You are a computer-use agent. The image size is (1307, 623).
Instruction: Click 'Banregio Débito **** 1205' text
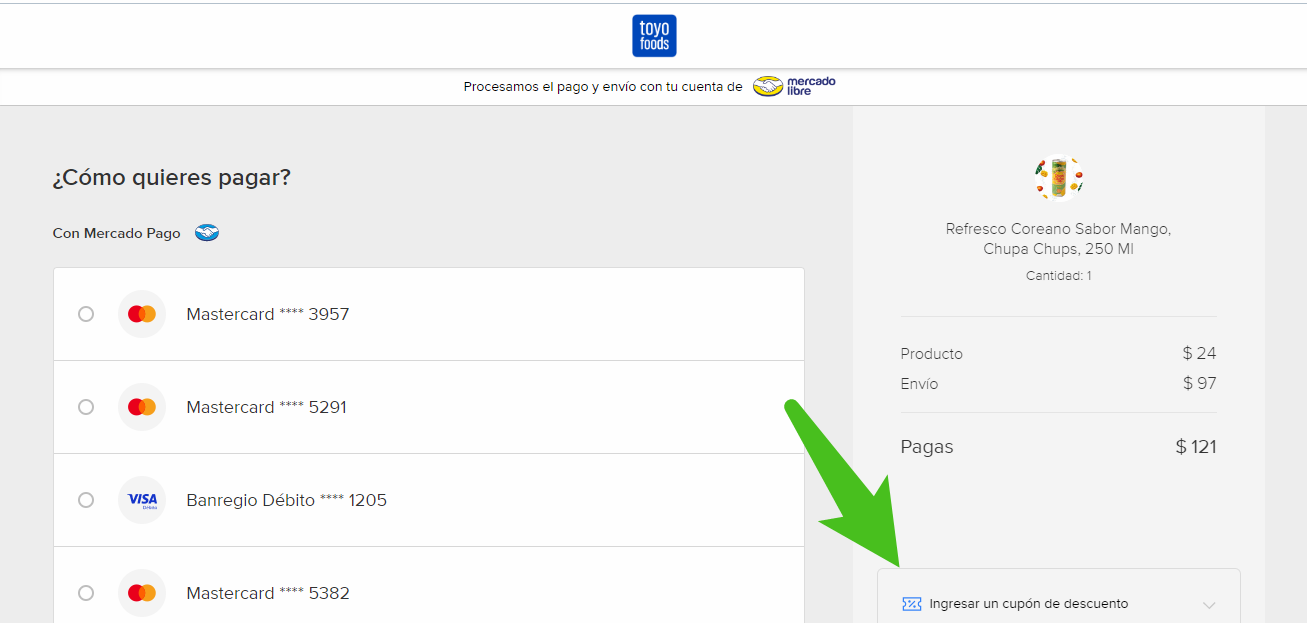[287, 500]
